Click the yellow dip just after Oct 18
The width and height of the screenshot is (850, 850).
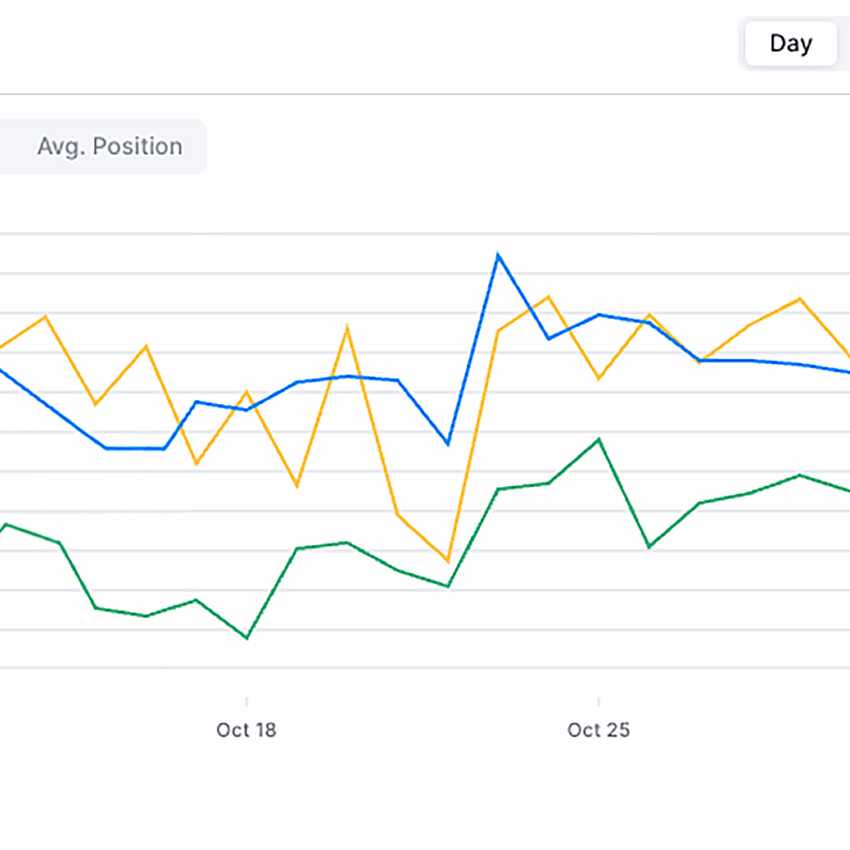click(296, 486)
